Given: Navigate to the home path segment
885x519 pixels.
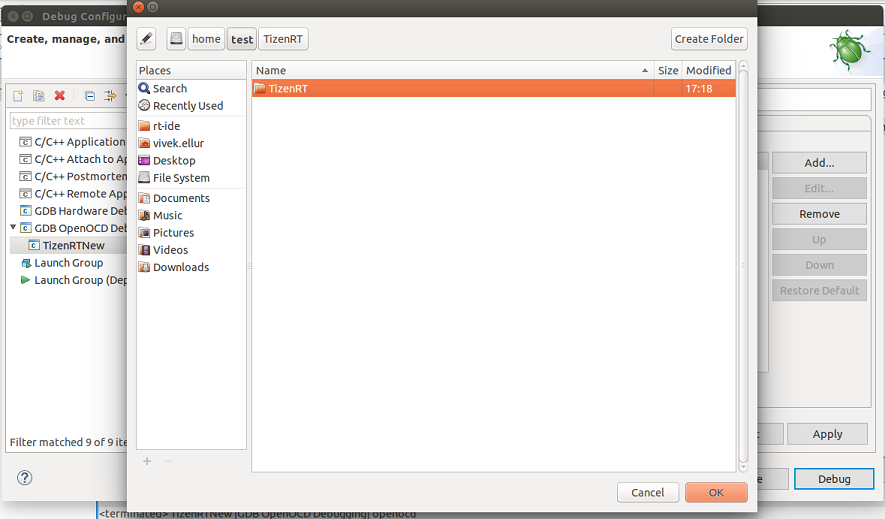Looking at the screenshot, I should (x=206, y=39).
